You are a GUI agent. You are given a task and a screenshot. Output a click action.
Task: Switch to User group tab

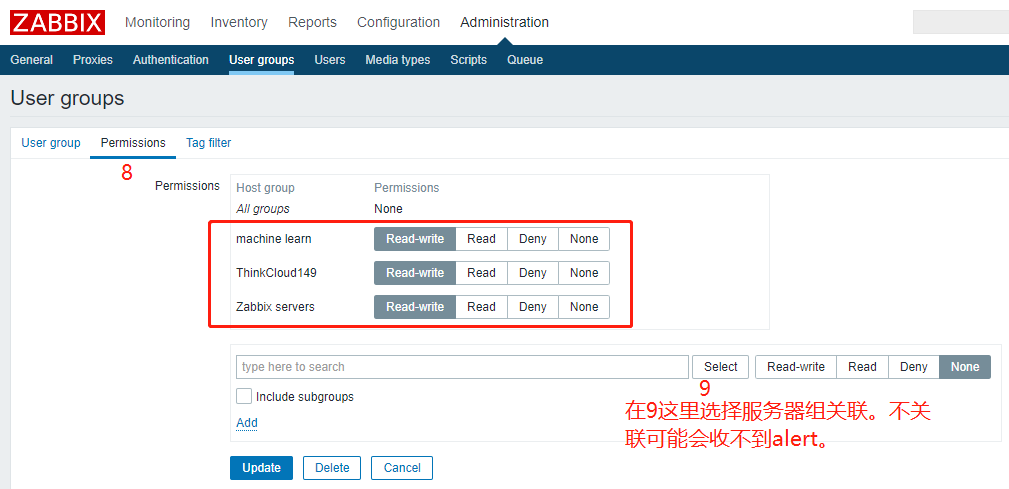click(51, 143)
